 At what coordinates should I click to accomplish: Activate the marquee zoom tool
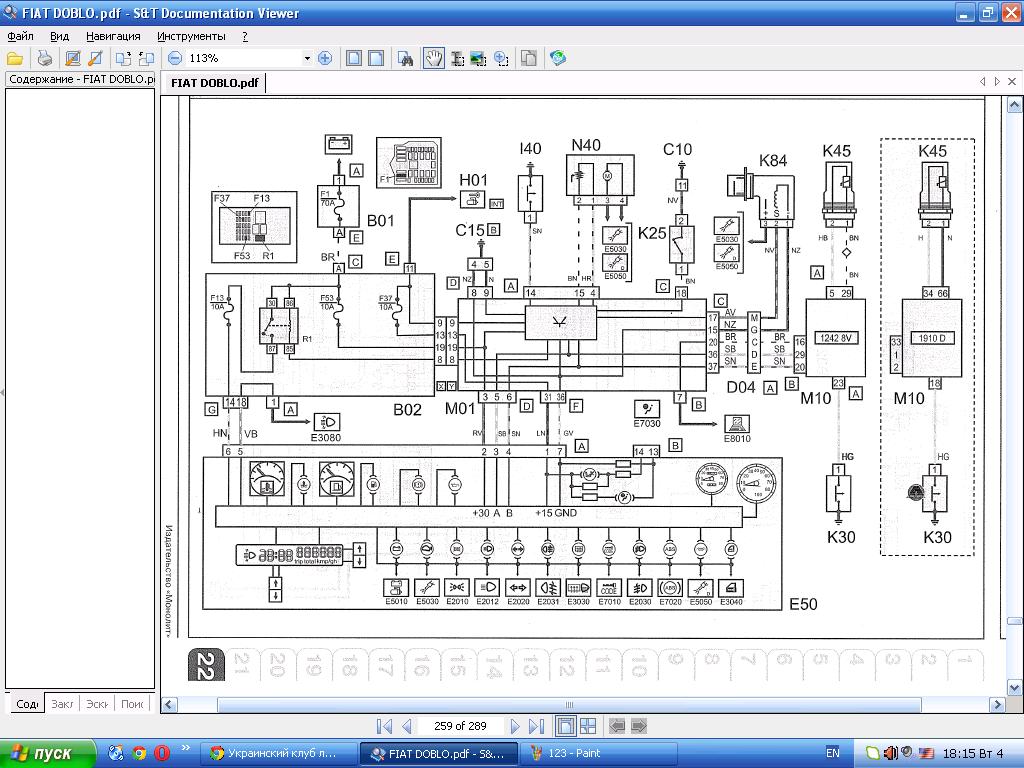(501, 59)
